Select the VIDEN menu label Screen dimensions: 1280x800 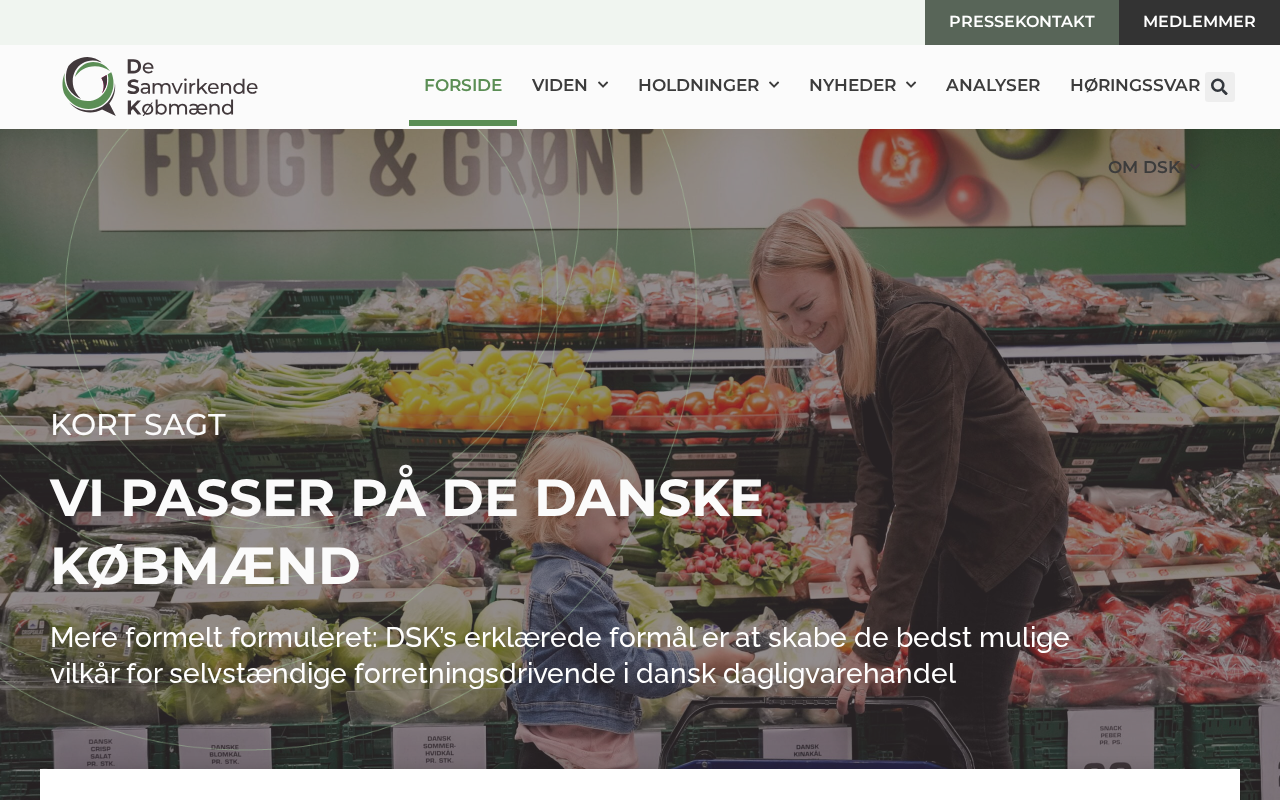[x=560, y=85]
